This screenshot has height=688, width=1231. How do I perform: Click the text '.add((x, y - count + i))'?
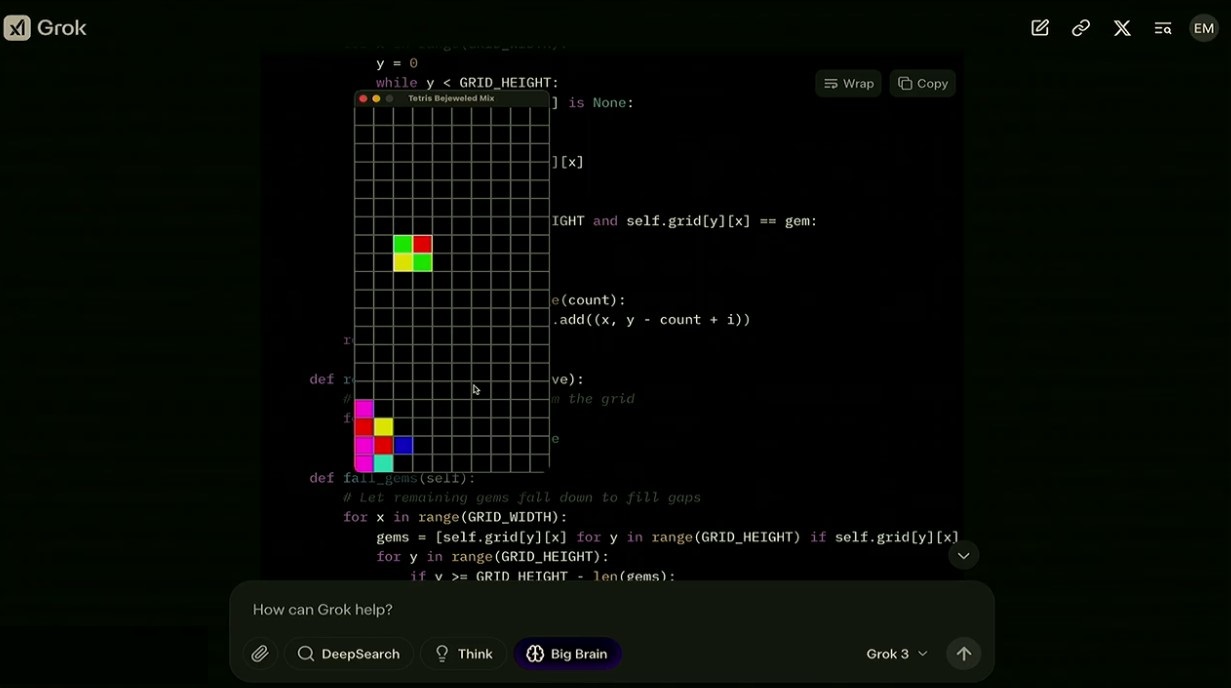pos(651,320)
